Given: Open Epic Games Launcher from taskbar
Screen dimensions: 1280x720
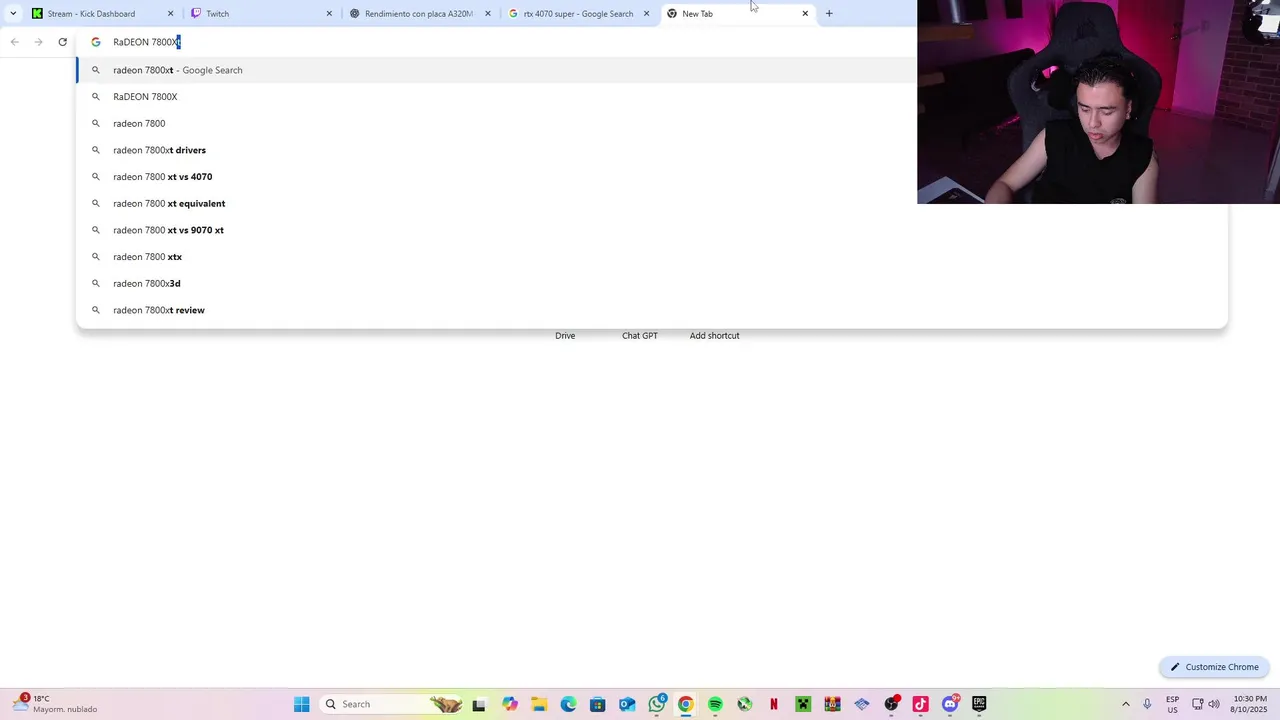Looking at the screenshot, I should pos(979,704).
